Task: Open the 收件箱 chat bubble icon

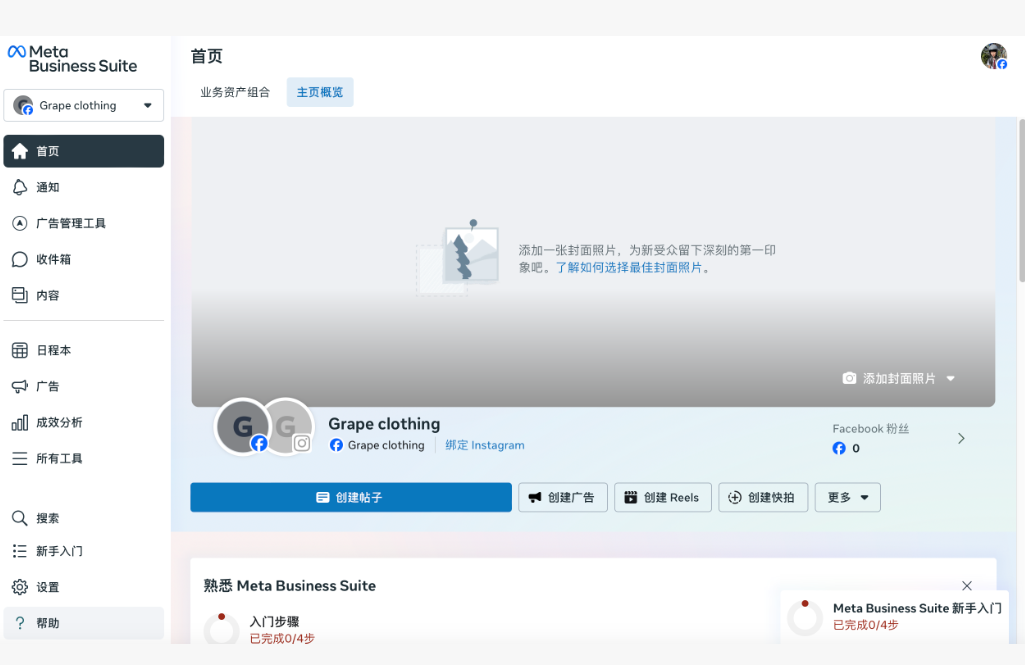Action: [x=19, y=260]
